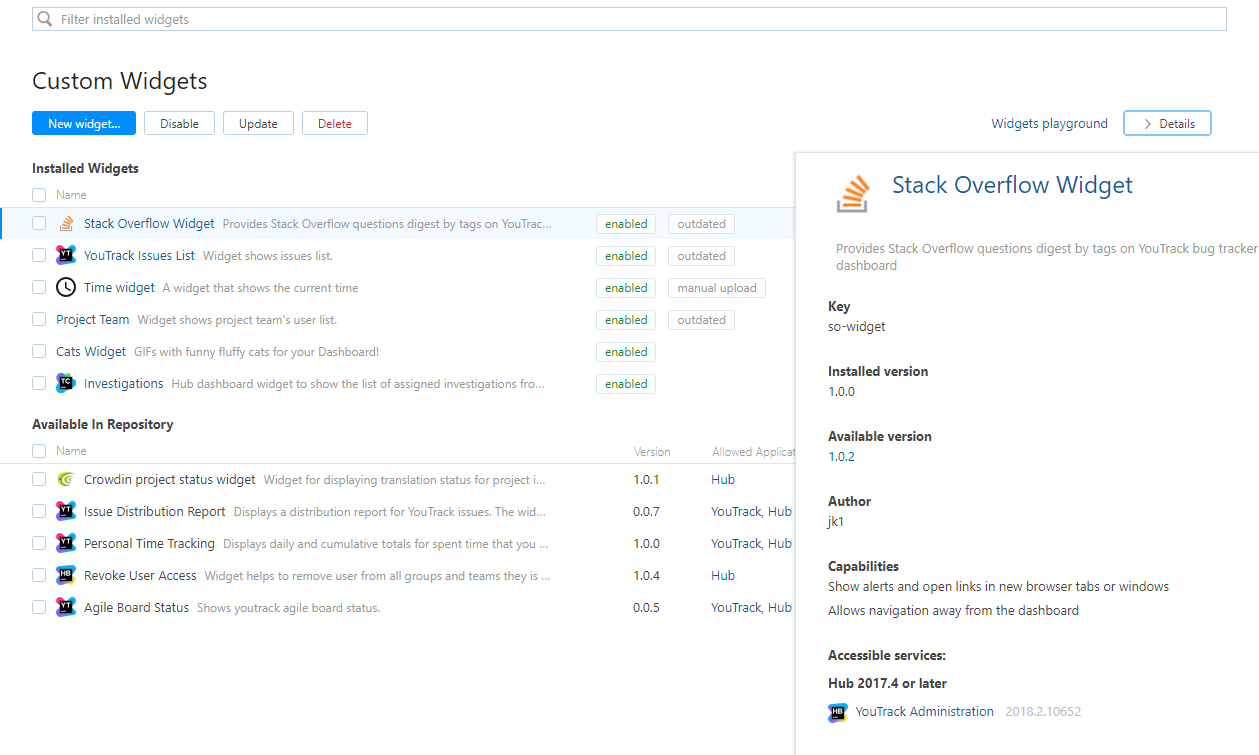Click the TeamCity Investigations widget icon
The image size is (1259, 755).
click(66, 384)
